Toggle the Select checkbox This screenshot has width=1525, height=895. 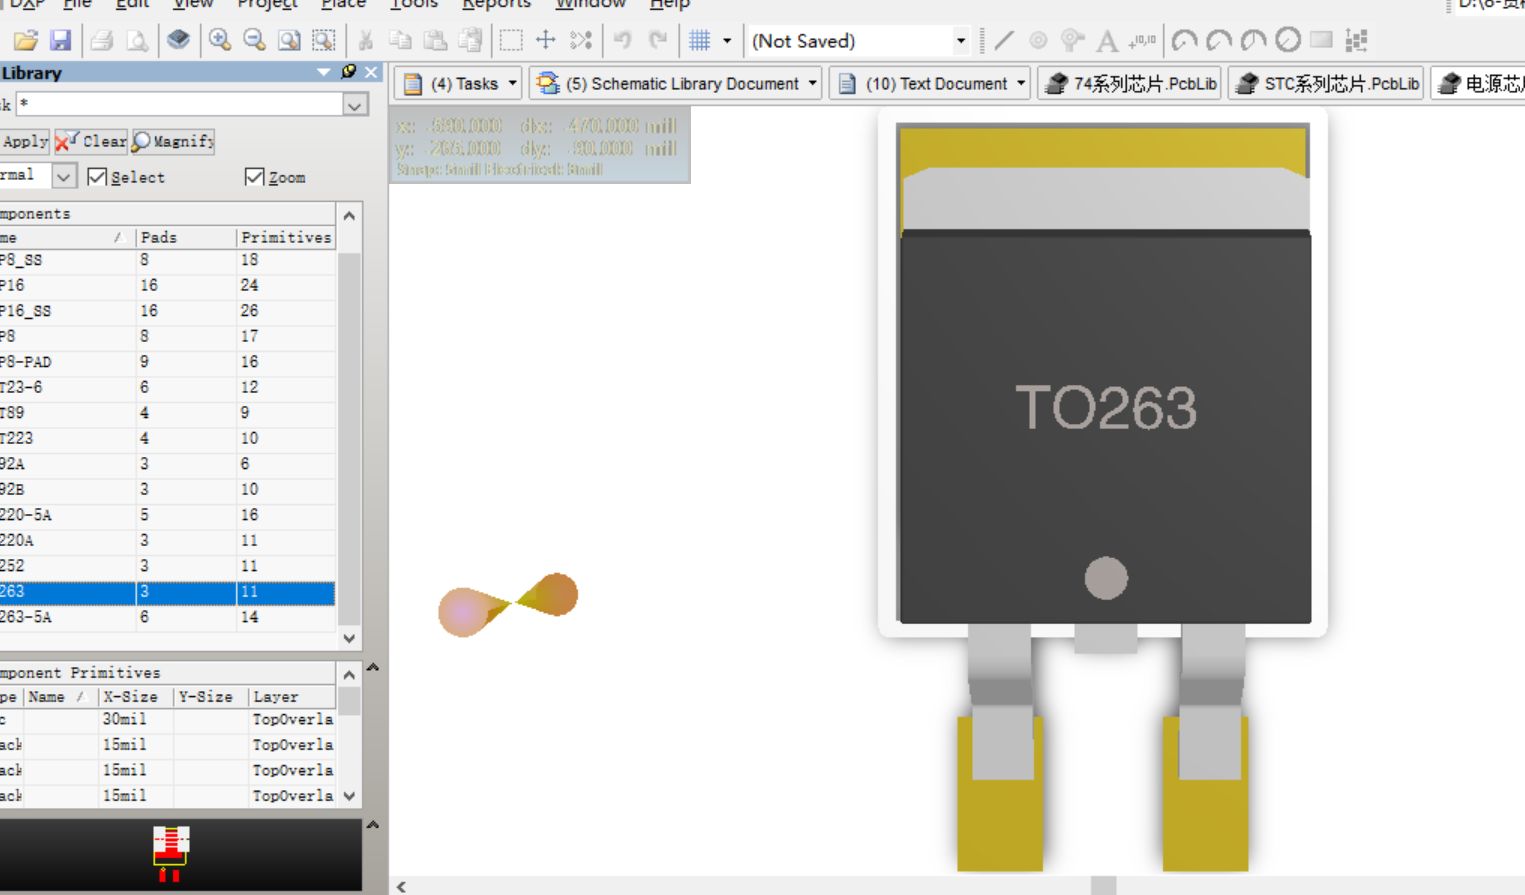[97, 177]
